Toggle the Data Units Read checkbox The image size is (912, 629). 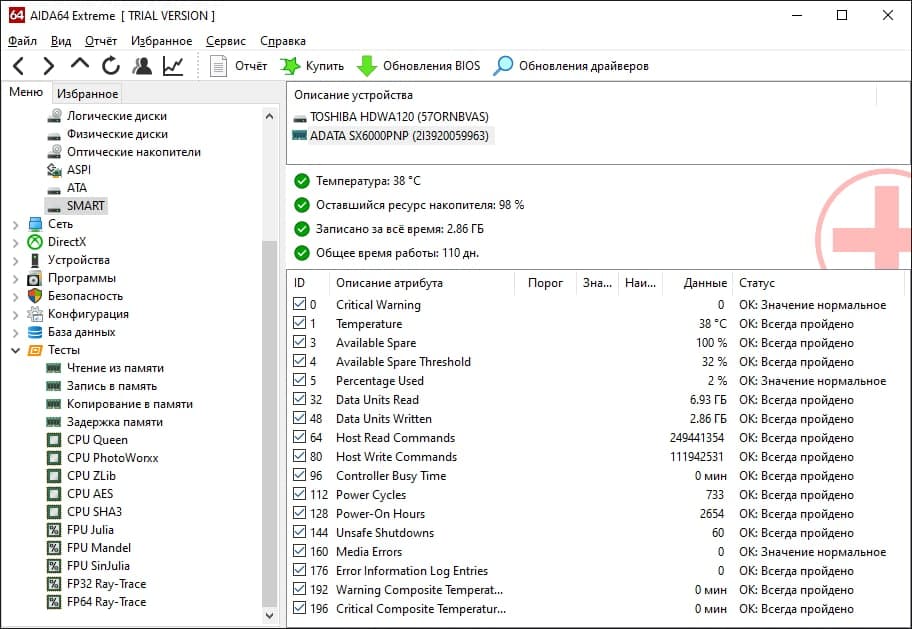pos(300,399)
